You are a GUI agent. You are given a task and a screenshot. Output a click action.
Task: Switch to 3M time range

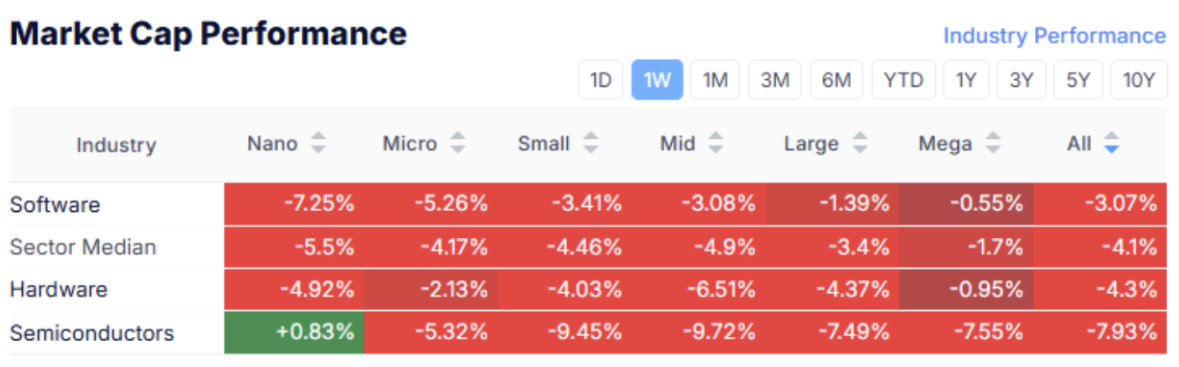pyautogui.click(x=774, y=80)
